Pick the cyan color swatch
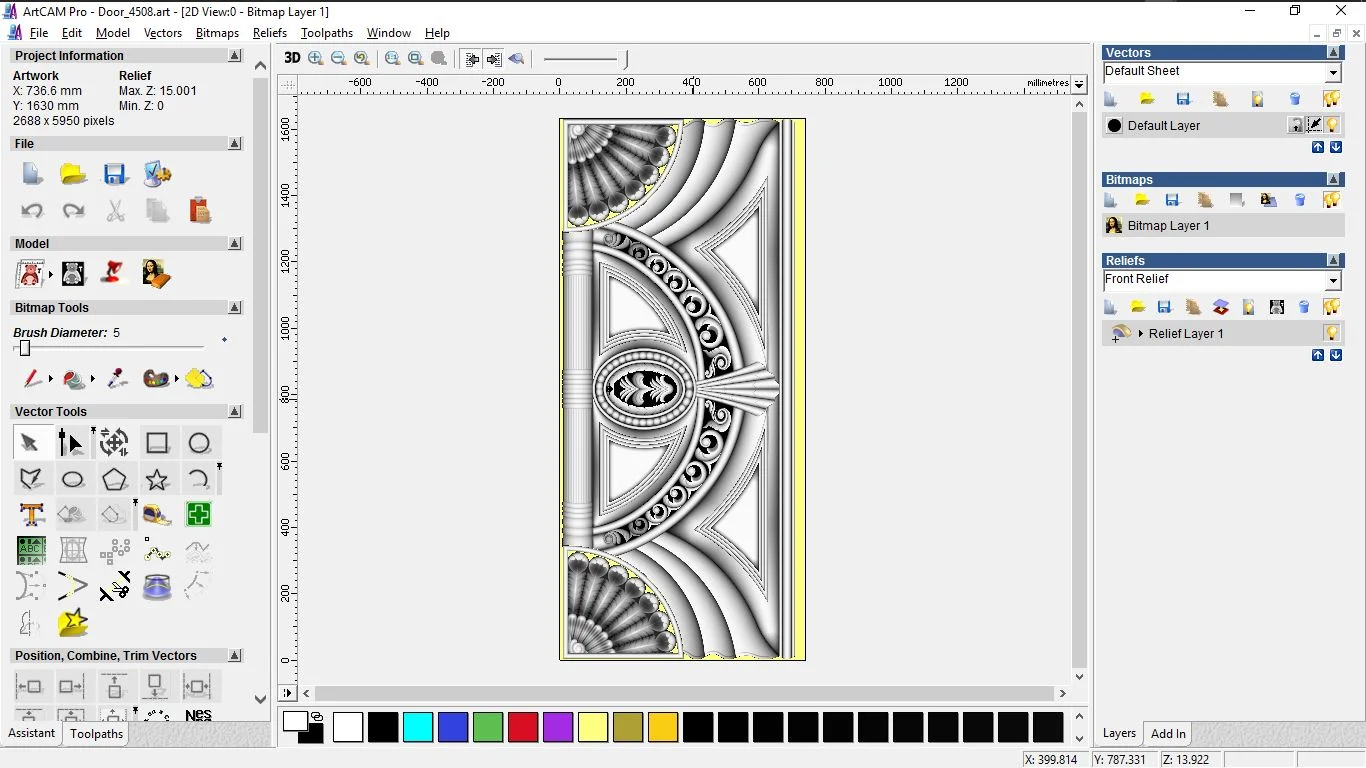Screen dimensions: 1366x768 tap(418, 727)
